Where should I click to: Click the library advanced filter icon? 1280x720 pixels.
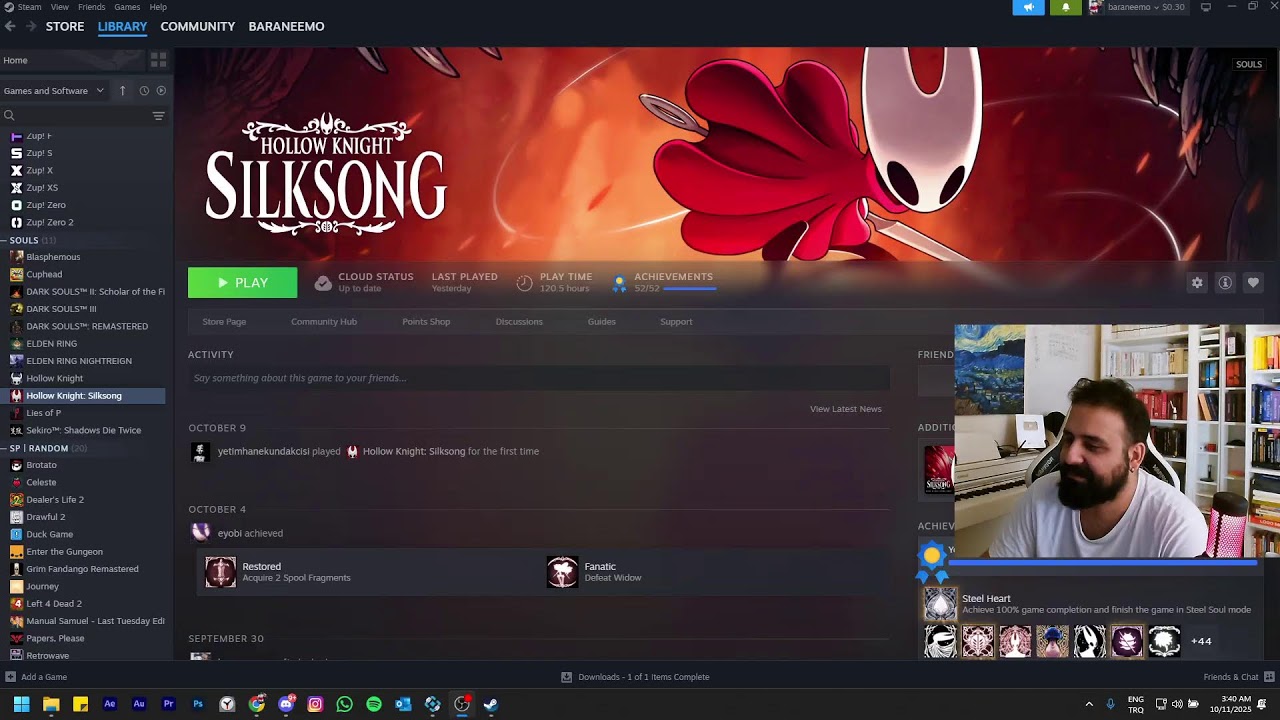158,116
